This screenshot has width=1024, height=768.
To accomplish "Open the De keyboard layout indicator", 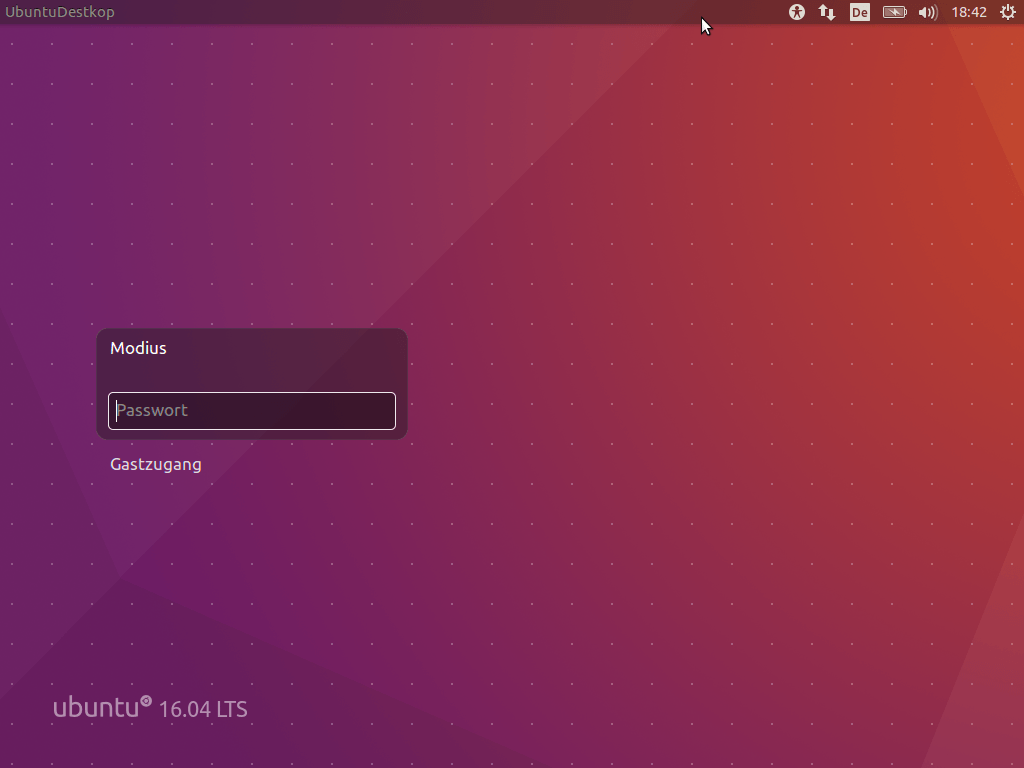I will [859, 12].
